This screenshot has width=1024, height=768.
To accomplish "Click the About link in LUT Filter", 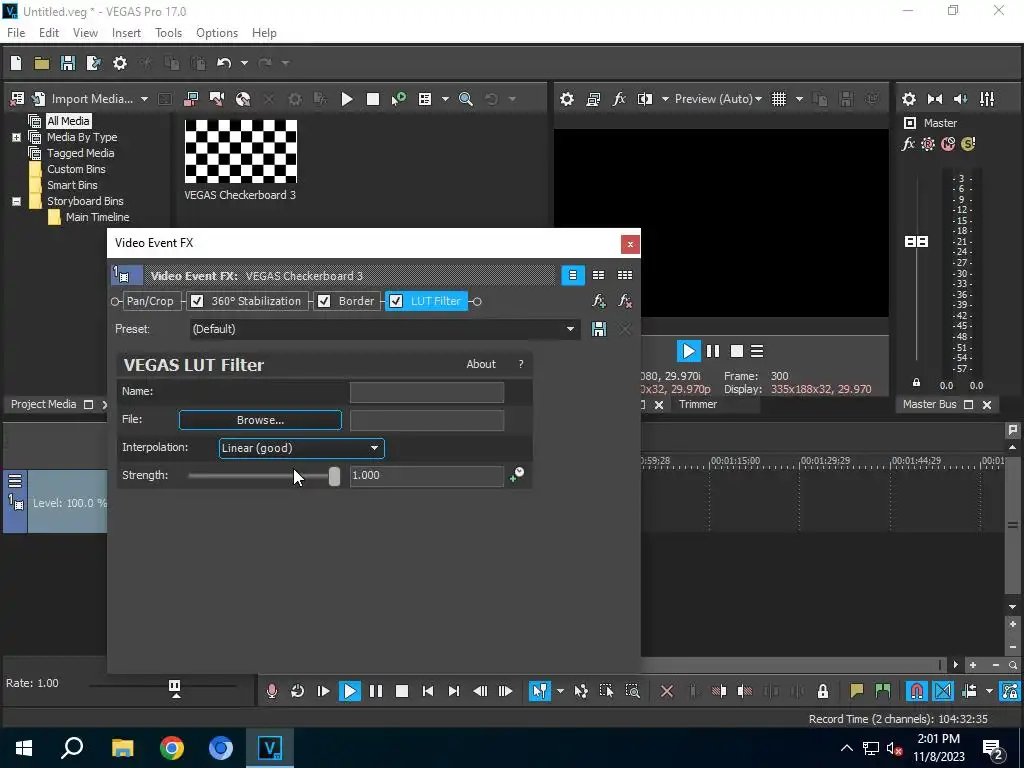I will click(481, 364).
